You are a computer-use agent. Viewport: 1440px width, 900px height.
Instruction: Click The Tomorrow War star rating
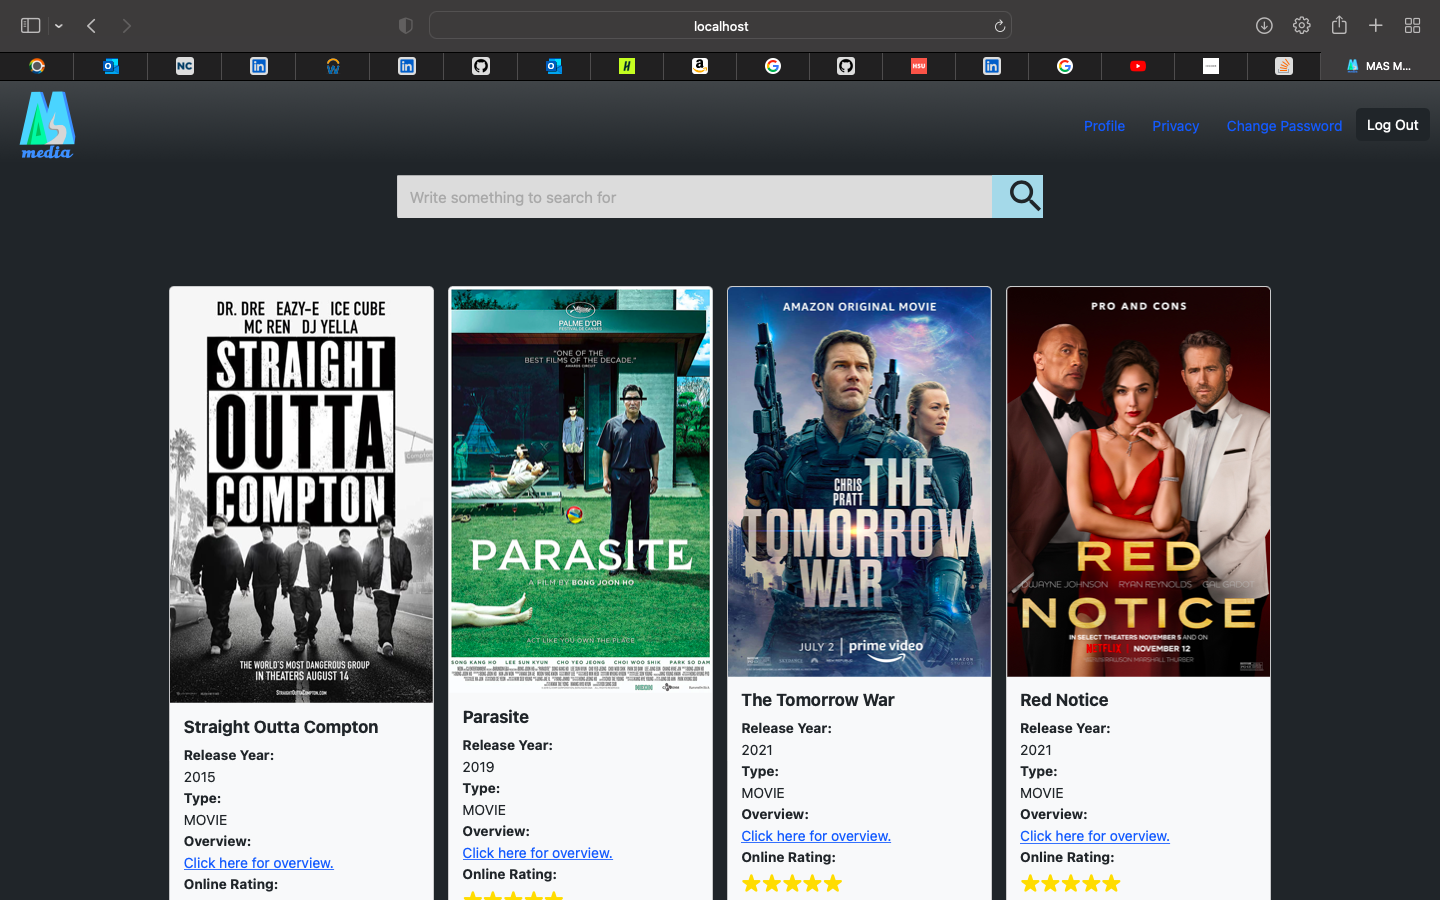click(x=792, y=883)
